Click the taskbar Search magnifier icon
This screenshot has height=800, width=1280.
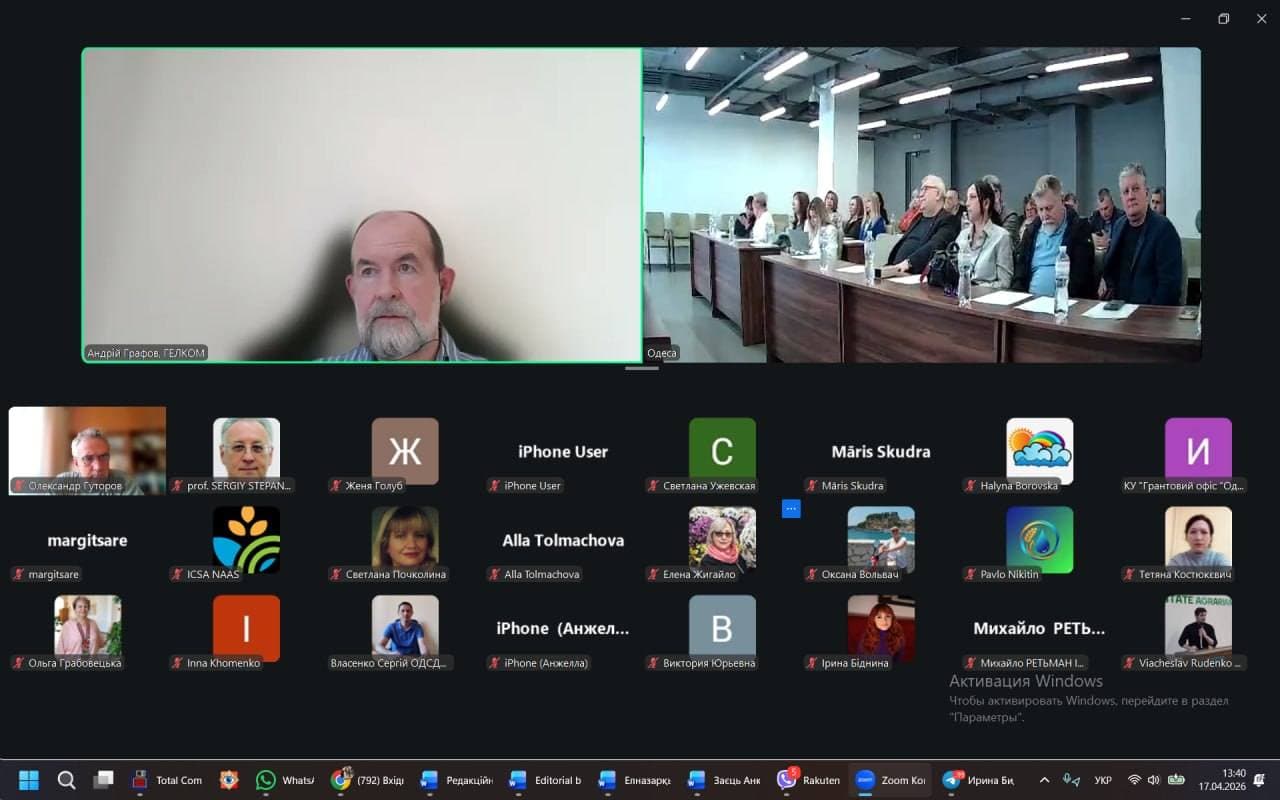66,780
